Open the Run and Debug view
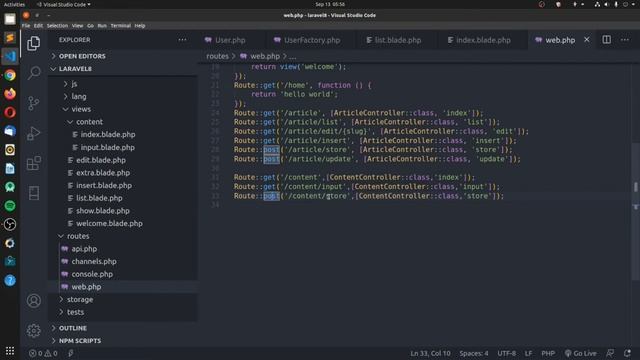Screen dimensions: 640x360 (x=33, y=133)
